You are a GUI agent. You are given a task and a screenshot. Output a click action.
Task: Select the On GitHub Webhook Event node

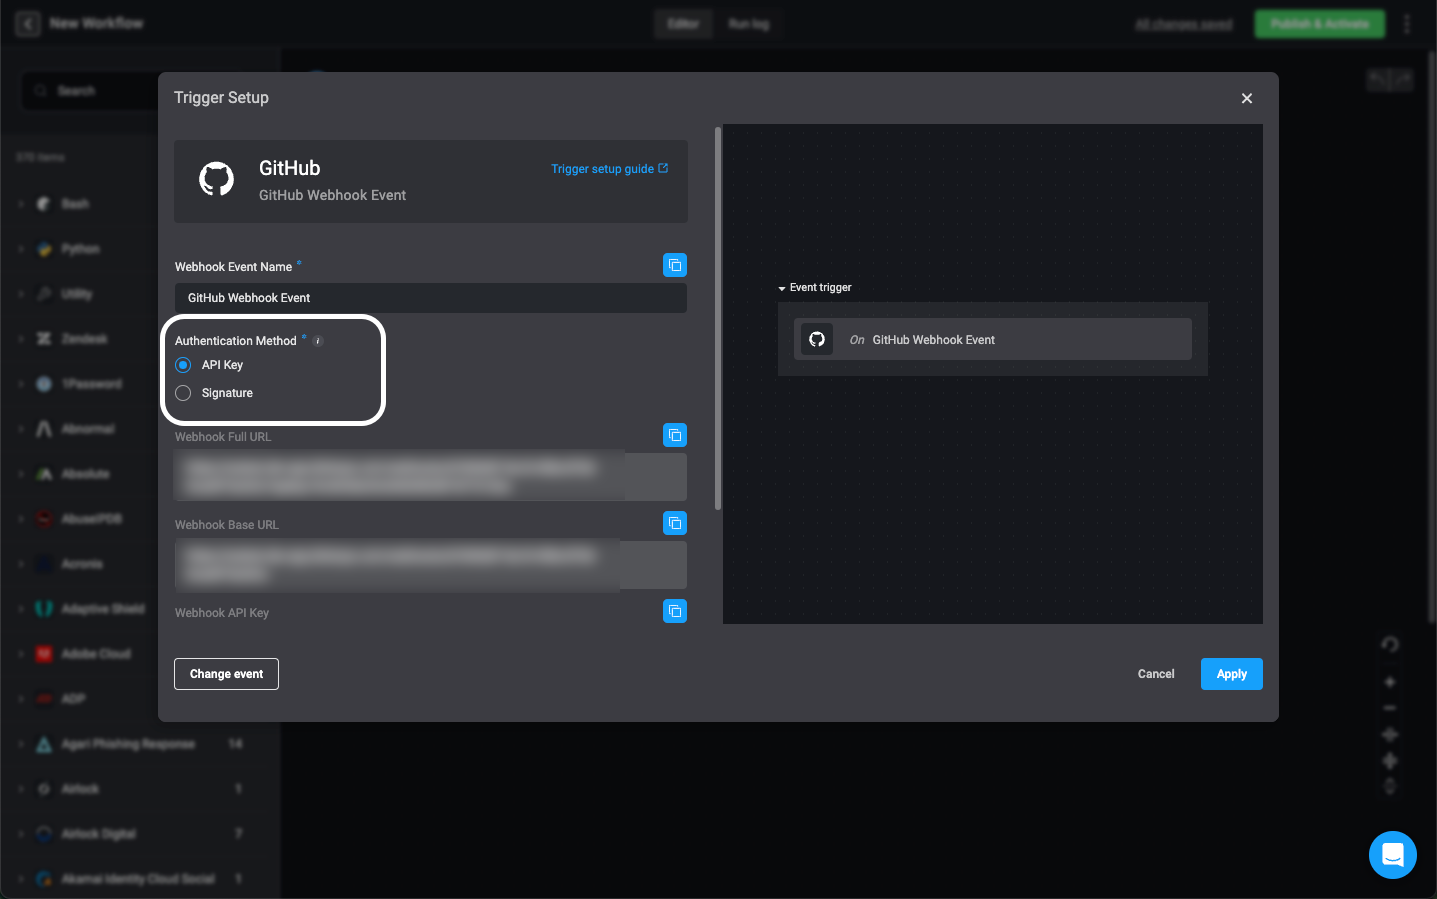[993, 339]
